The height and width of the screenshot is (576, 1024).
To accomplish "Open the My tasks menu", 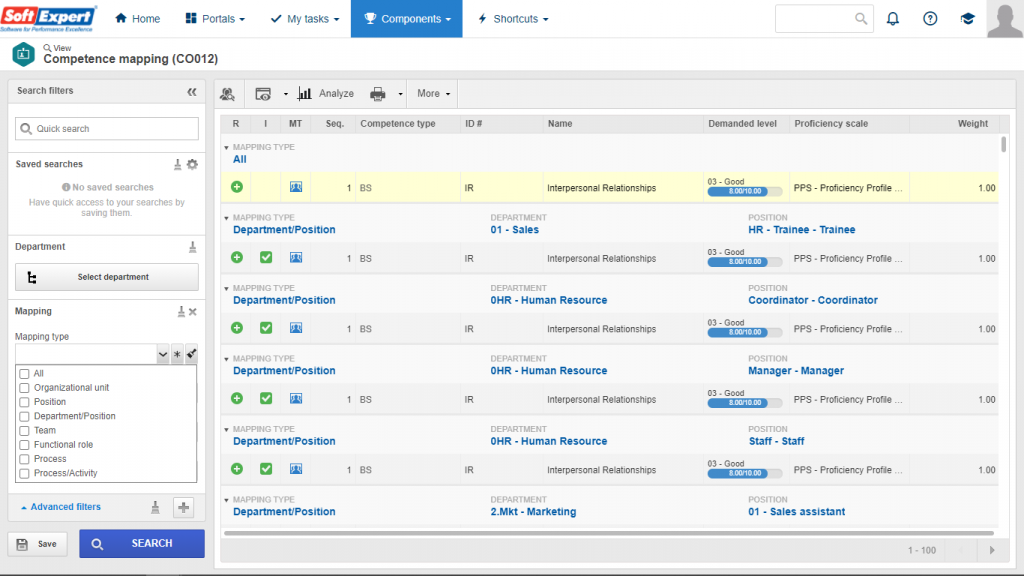I will [x=305, y=19].
